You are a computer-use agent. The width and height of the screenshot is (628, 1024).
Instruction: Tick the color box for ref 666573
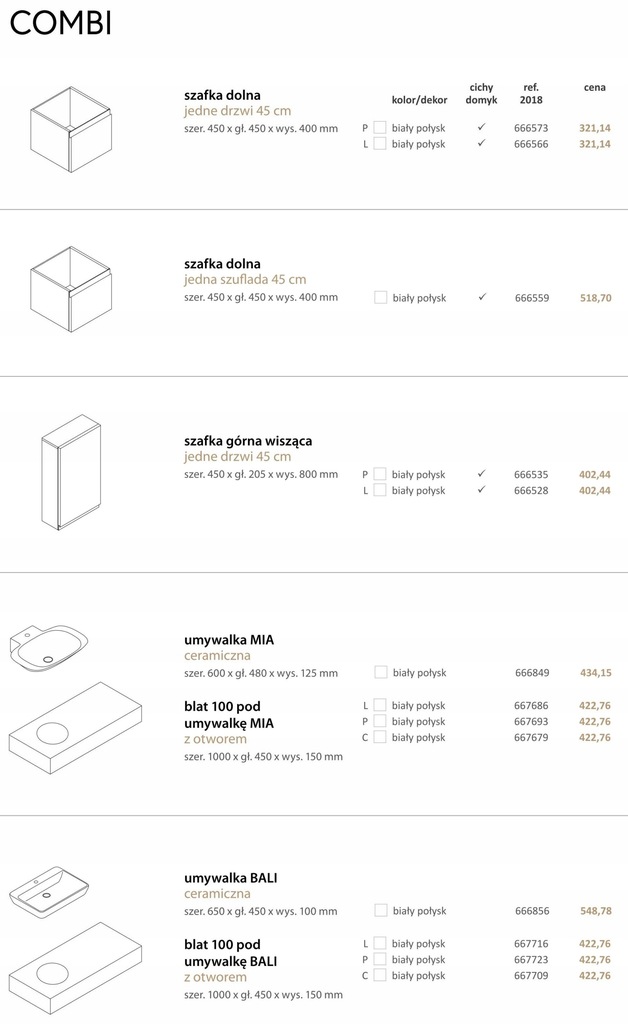pyautogui.click(x=380, y=128)
